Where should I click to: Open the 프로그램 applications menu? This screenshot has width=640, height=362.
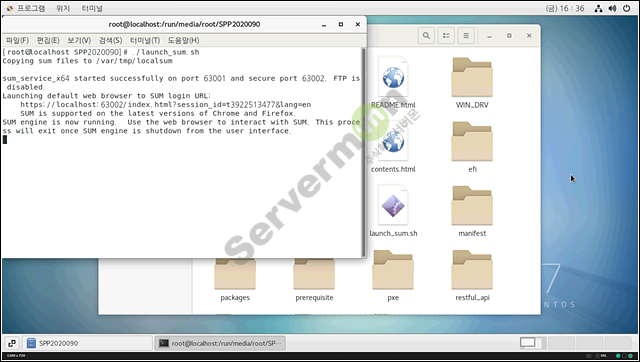tap(27, 8)
